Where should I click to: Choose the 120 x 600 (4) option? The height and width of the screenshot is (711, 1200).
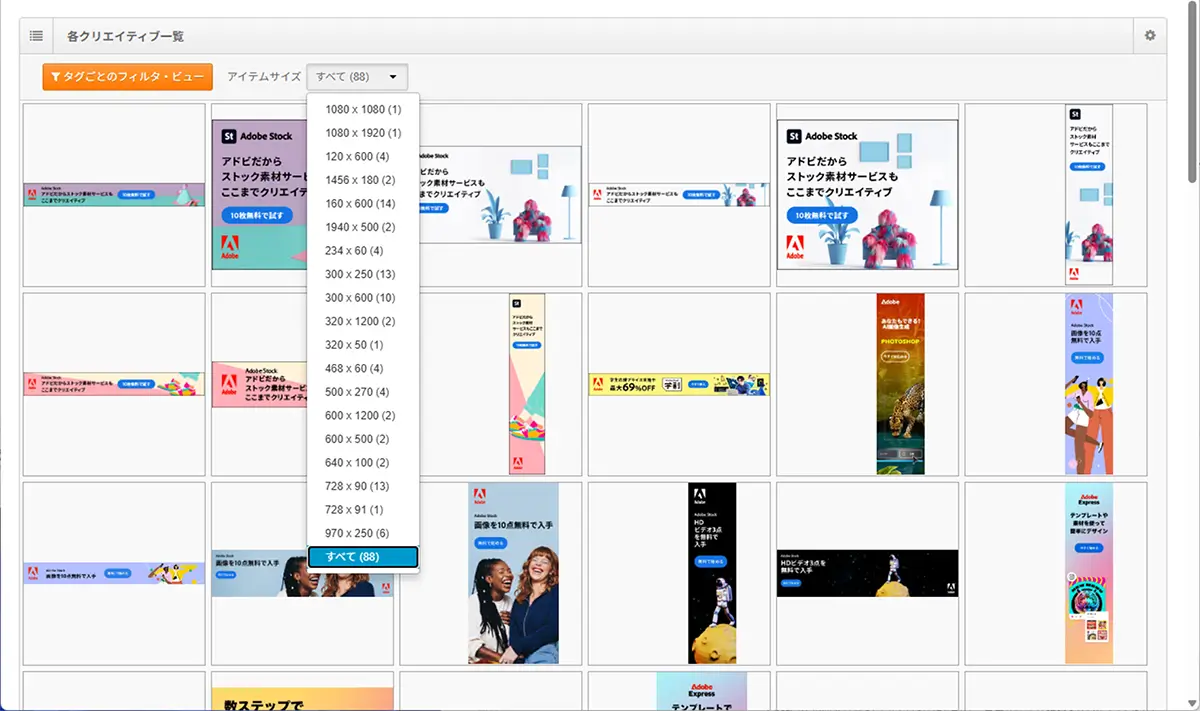tap(363, 156)
